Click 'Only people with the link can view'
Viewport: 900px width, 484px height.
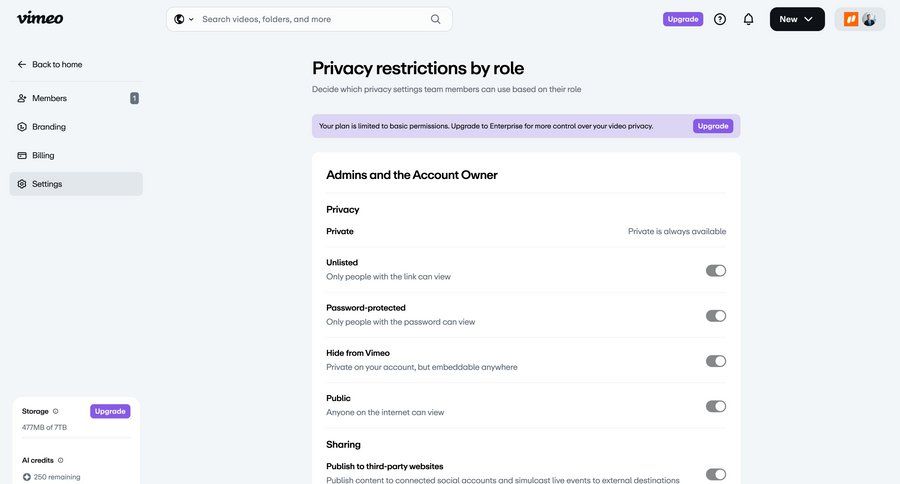[x=388, y=277]
